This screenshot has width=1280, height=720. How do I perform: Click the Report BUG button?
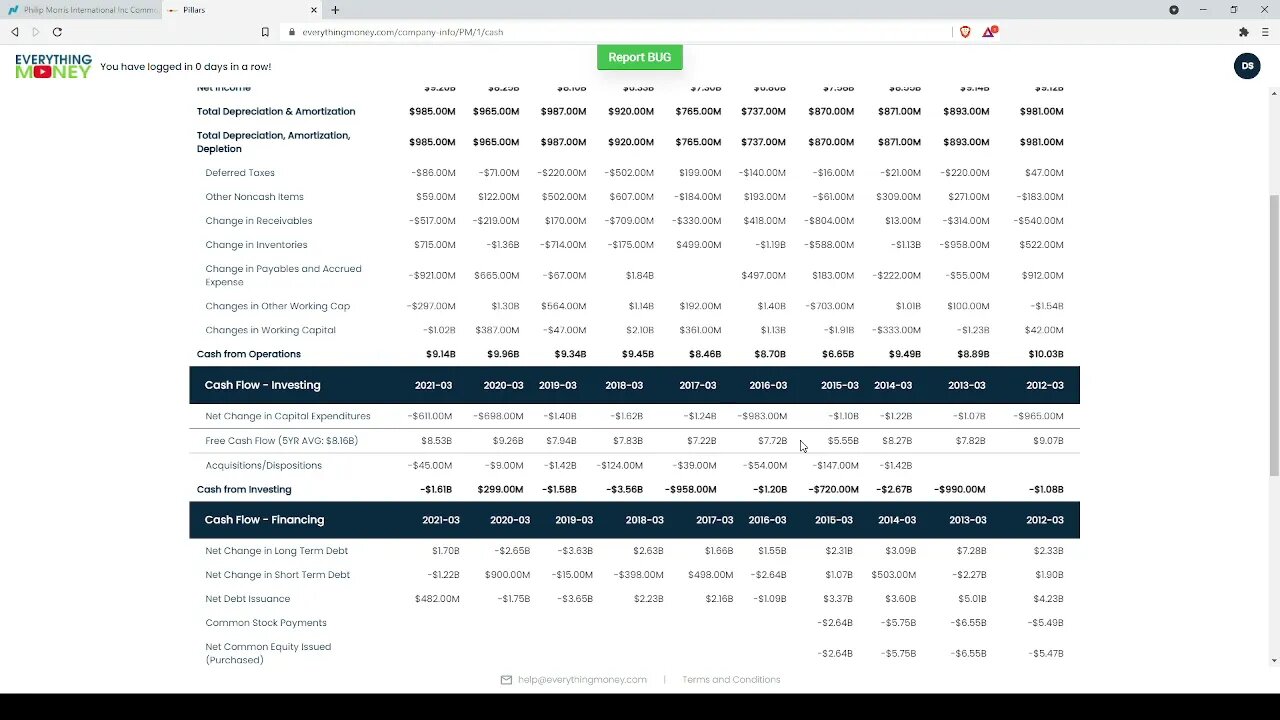point(640,57)
